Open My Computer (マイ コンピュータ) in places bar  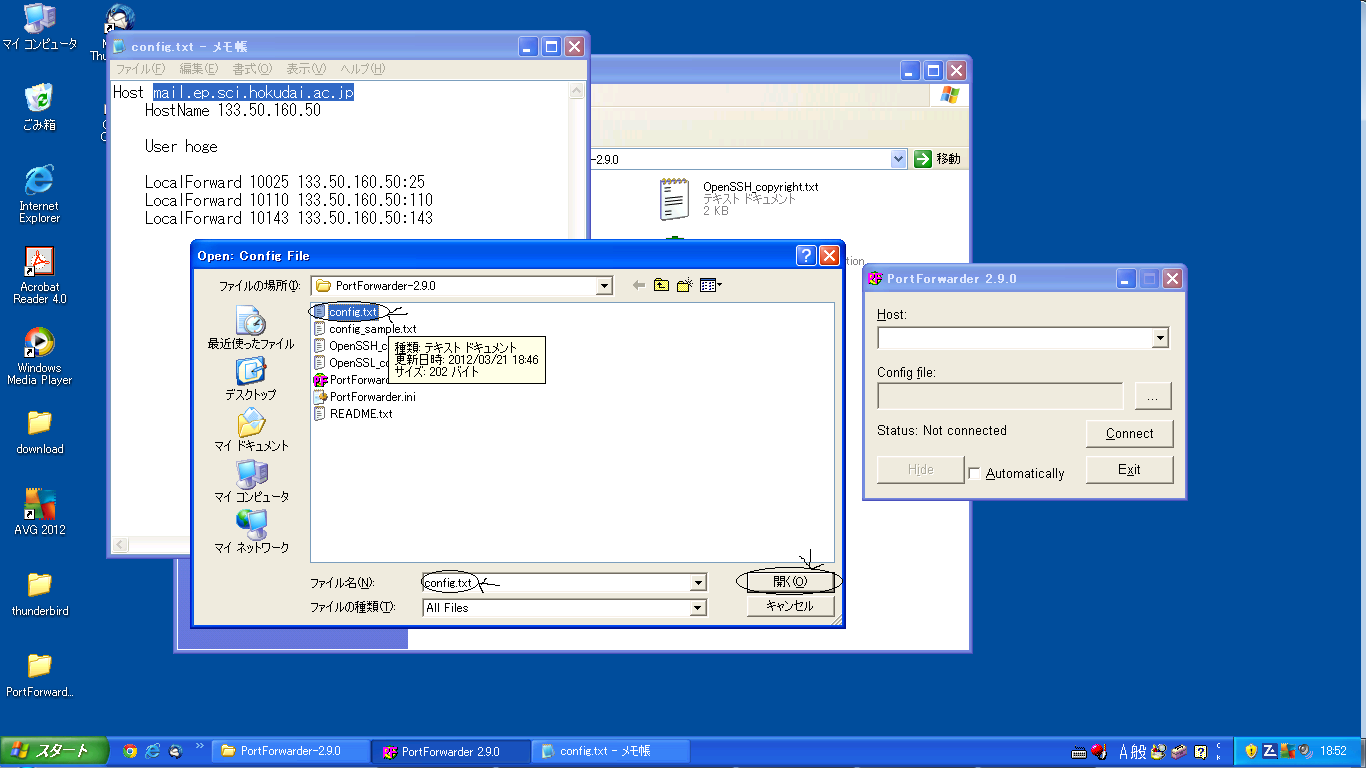[250, 481]
